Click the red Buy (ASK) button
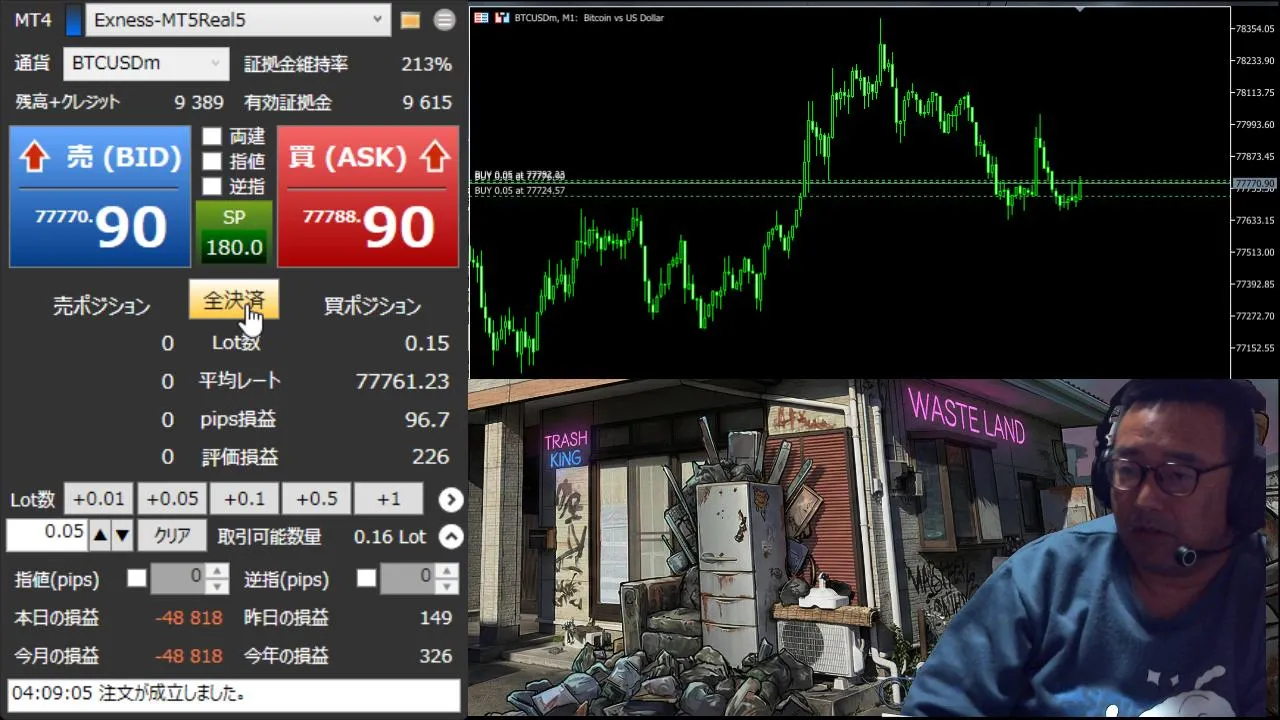The width and height of the screenshot is (1280, 720). click(x=368, y=196)
